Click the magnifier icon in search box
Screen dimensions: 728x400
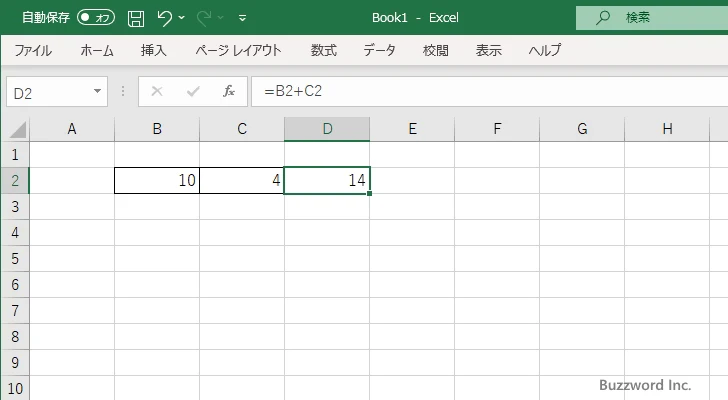coord(603,18)
